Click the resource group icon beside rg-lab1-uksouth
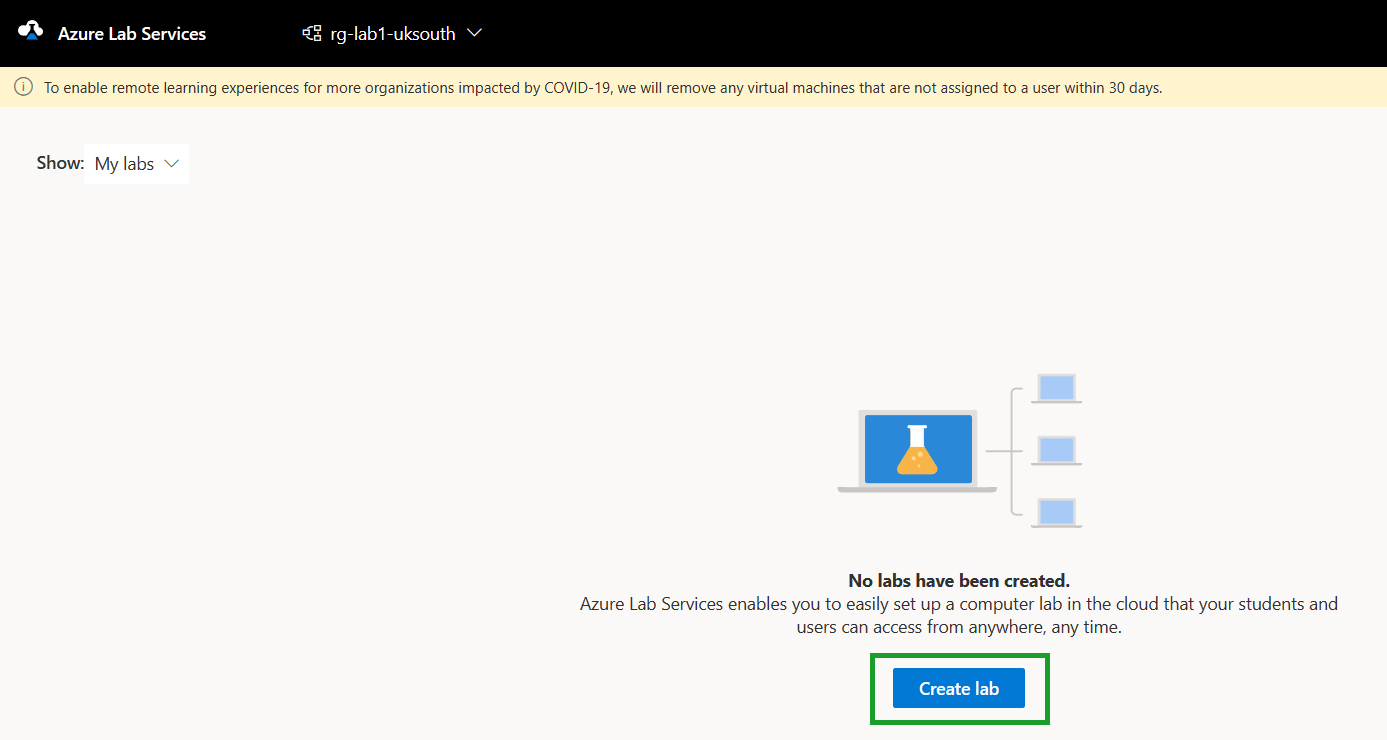 [312, 33]
